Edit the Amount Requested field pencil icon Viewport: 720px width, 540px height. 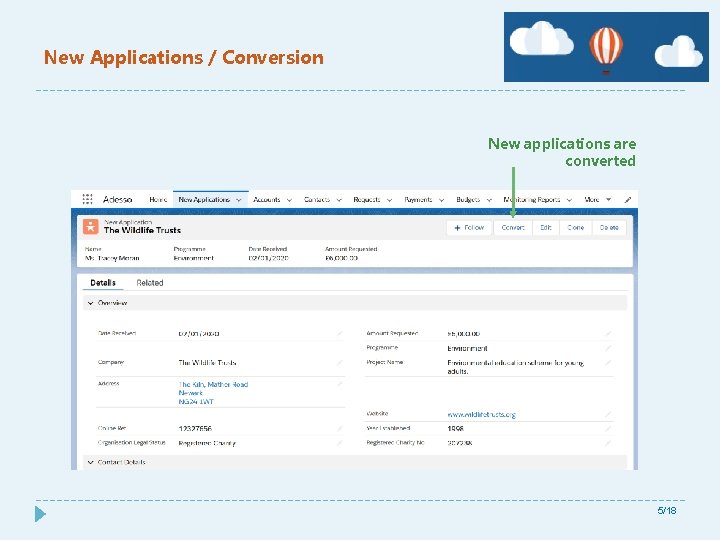(x=607, y=333)
